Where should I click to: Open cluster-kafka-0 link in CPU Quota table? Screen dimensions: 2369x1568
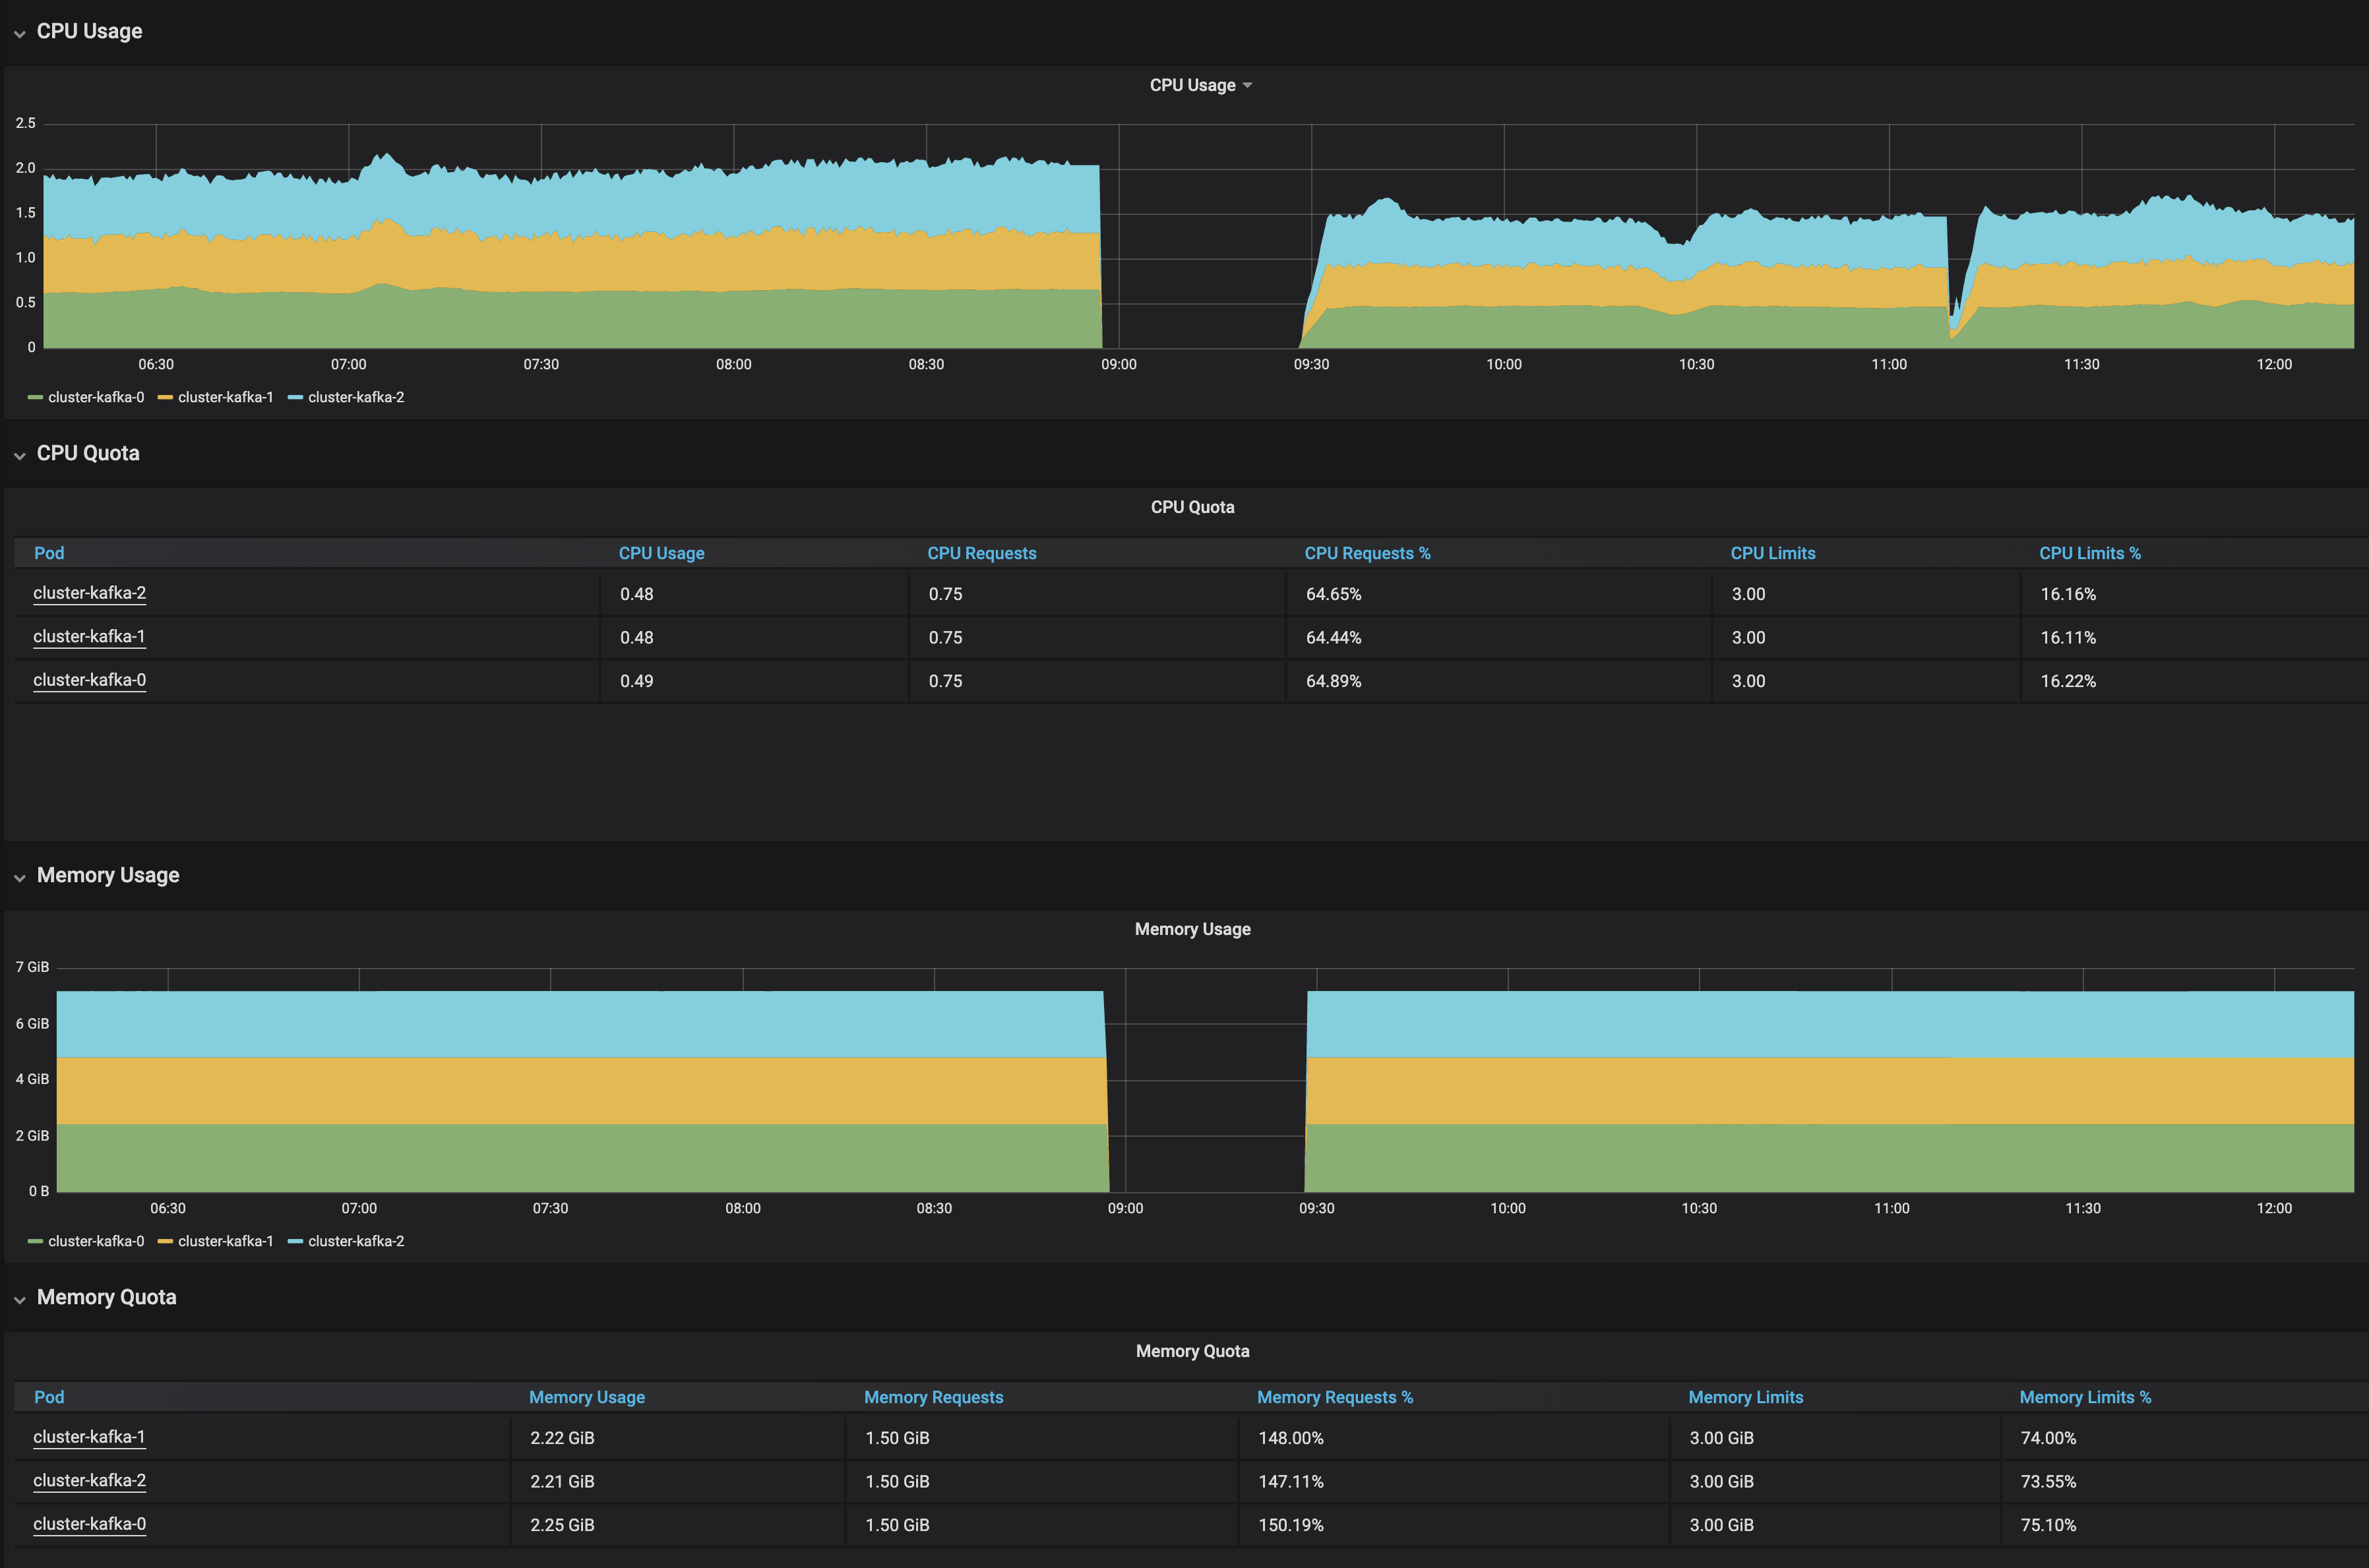[89, 680]
